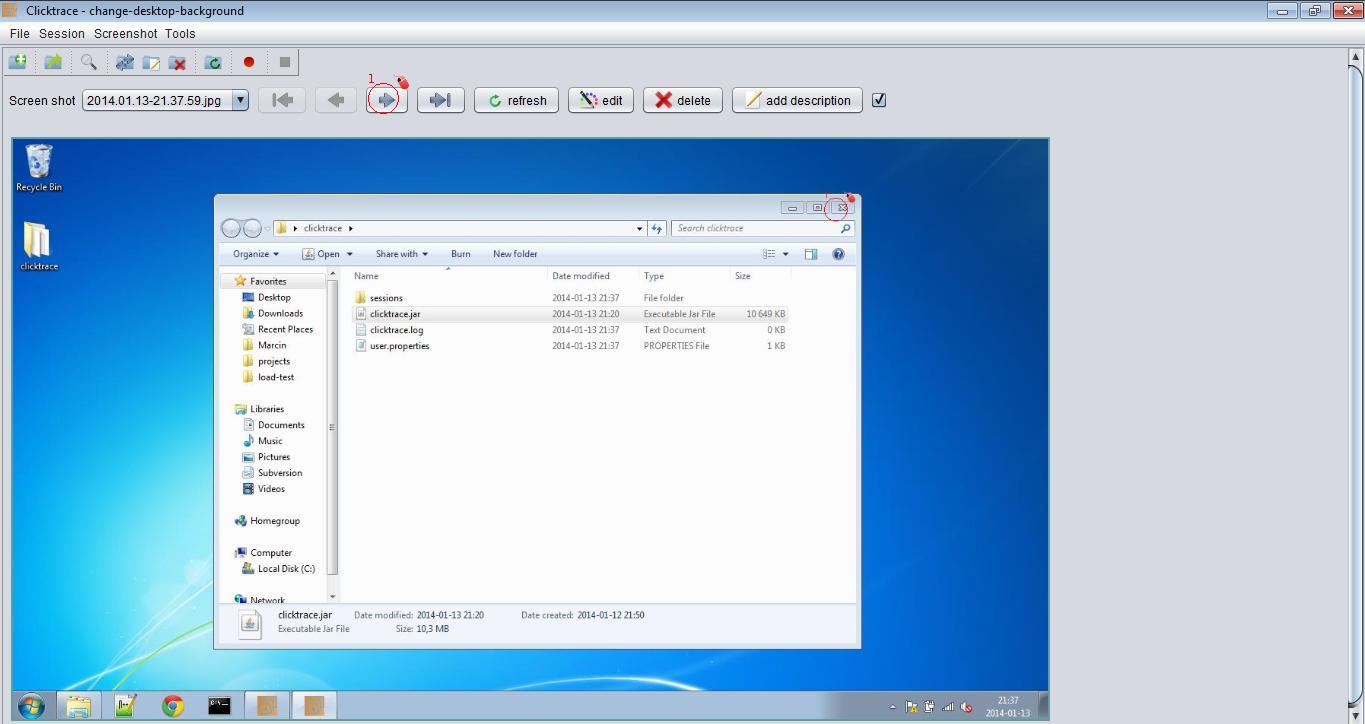Click the Start button in captured taskbar
The image size is (1365, 724).
tap(31, 707)
